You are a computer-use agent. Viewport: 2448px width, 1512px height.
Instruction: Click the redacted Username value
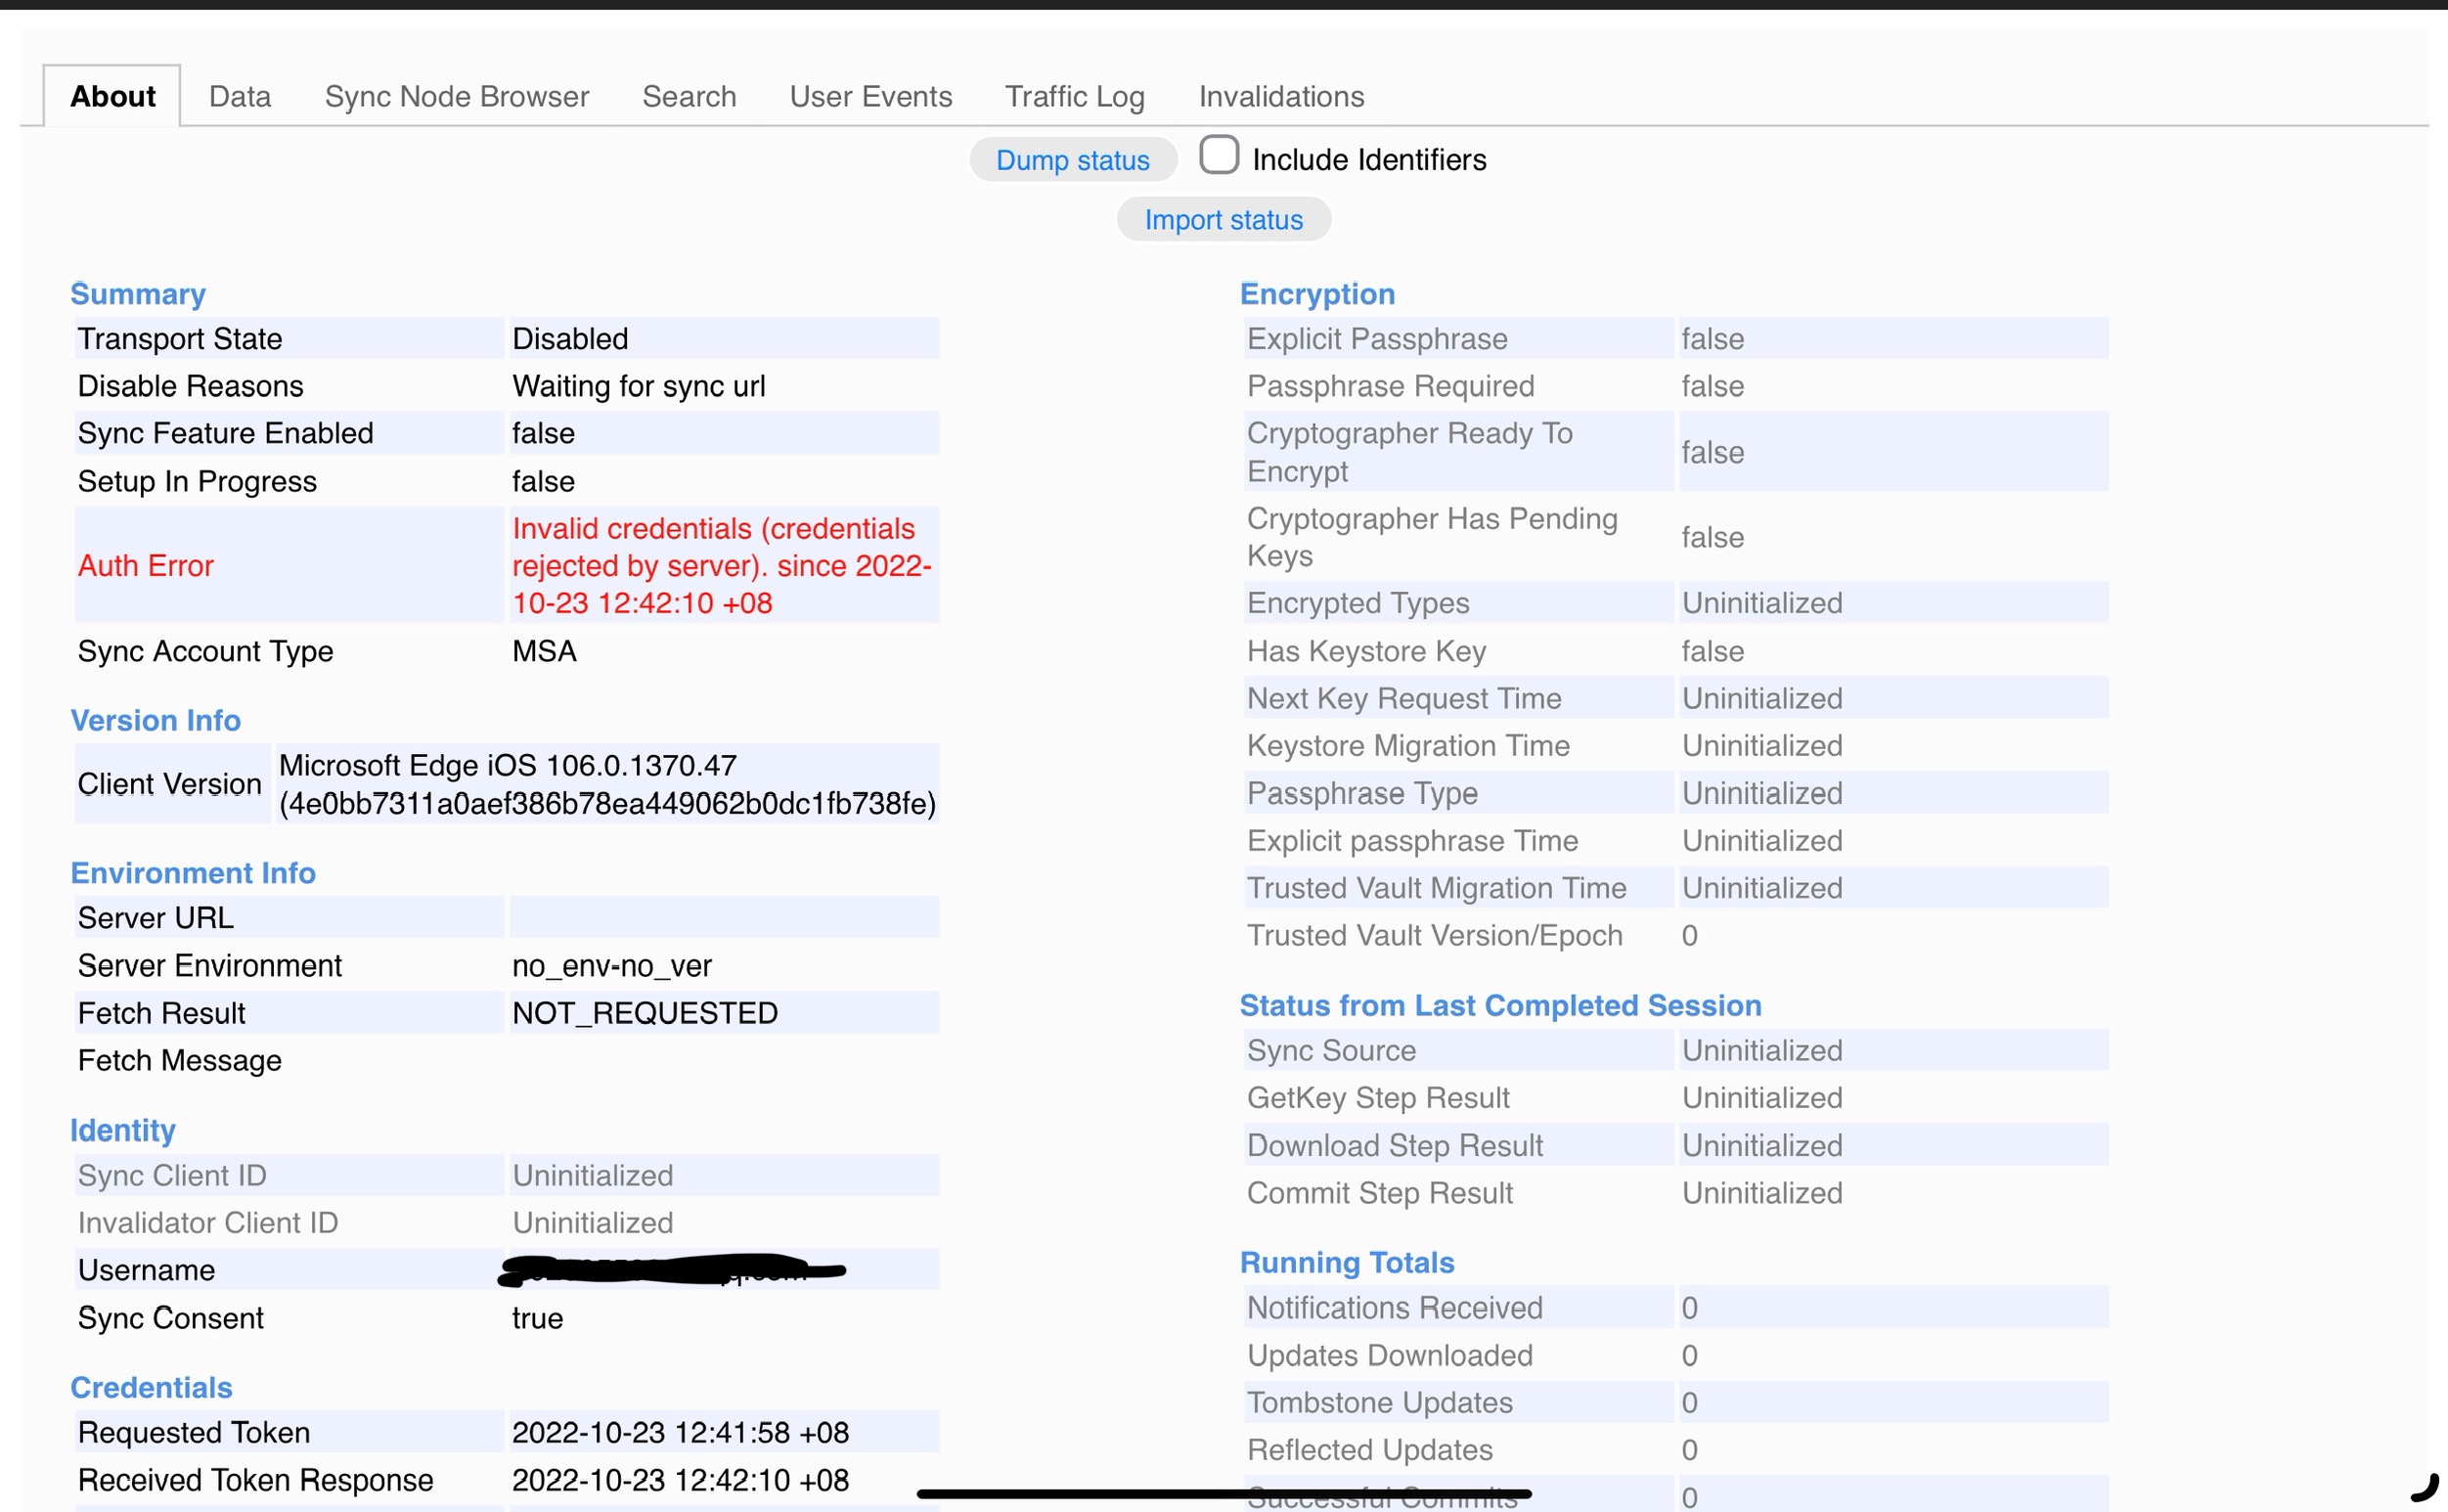point(670,1269)
